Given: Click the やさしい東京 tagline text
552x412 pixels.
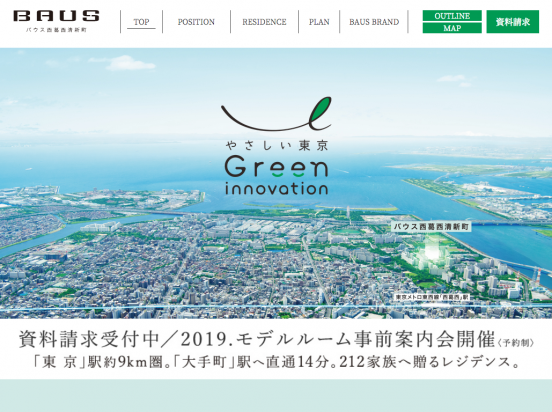Looking at the screenshot, I should tap(277, 146).
